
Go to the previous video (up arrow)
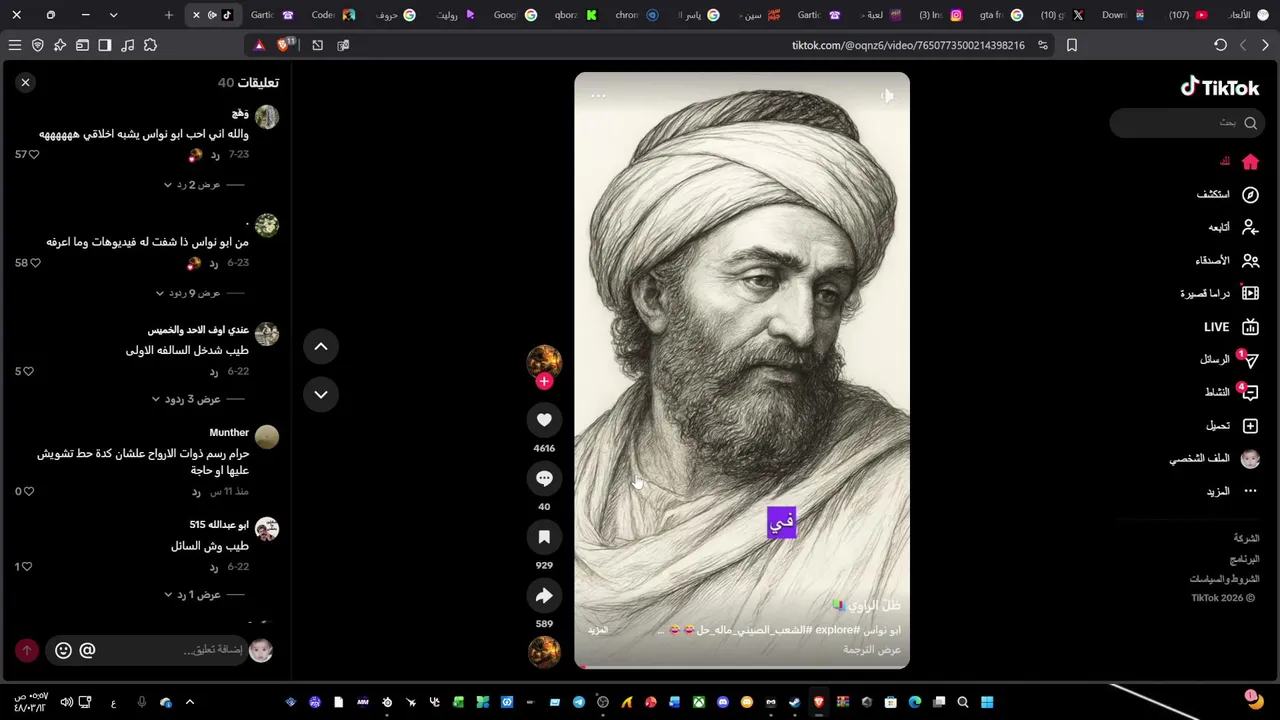(x=321, y=347)
